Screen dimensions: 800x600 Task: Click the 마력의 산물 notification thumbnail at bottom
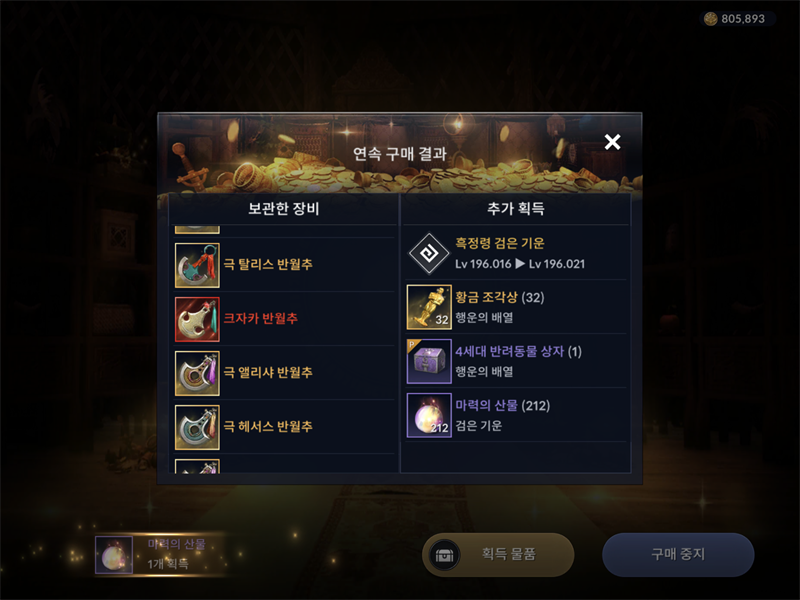click(x=114, y=555)
